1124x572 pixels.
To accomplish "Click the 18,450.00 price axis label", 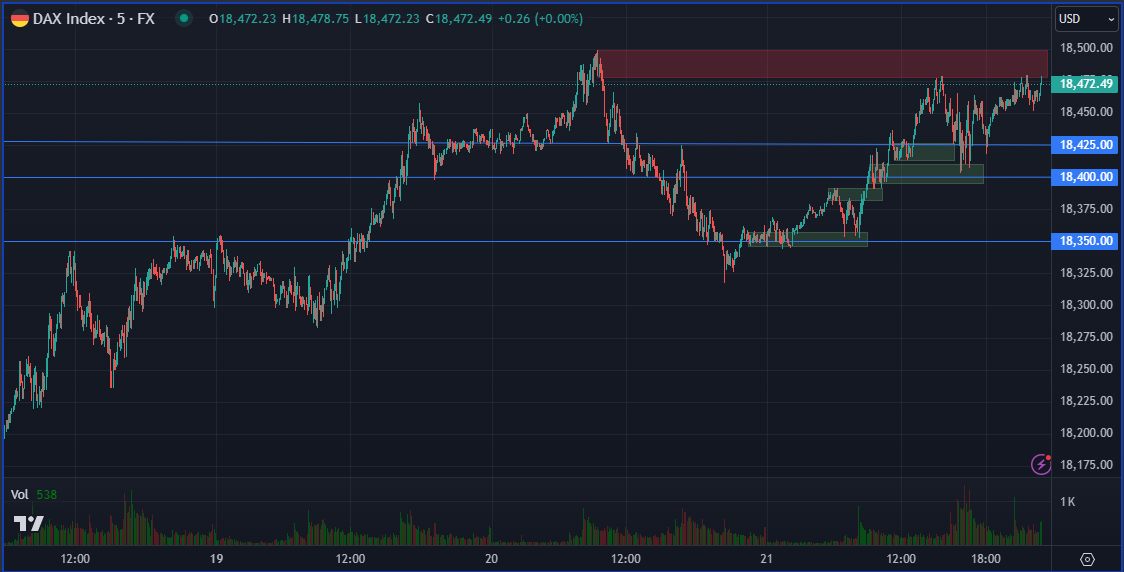I will (x=1086, y=112).
